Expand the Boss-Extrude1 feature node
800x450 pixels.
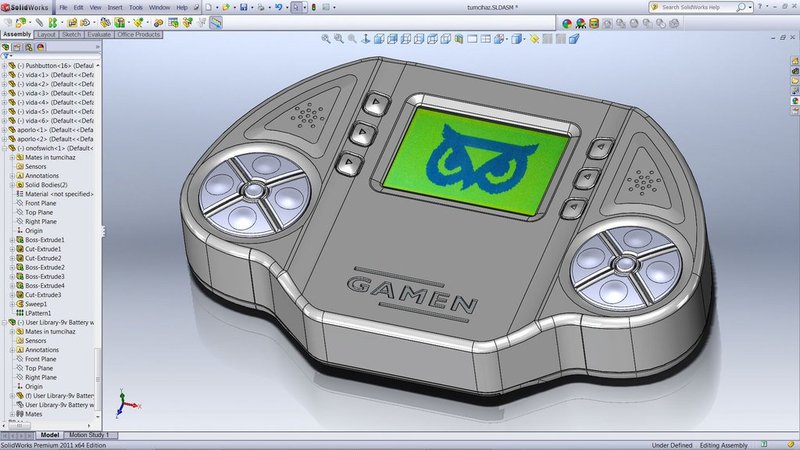tap(12, 240)
